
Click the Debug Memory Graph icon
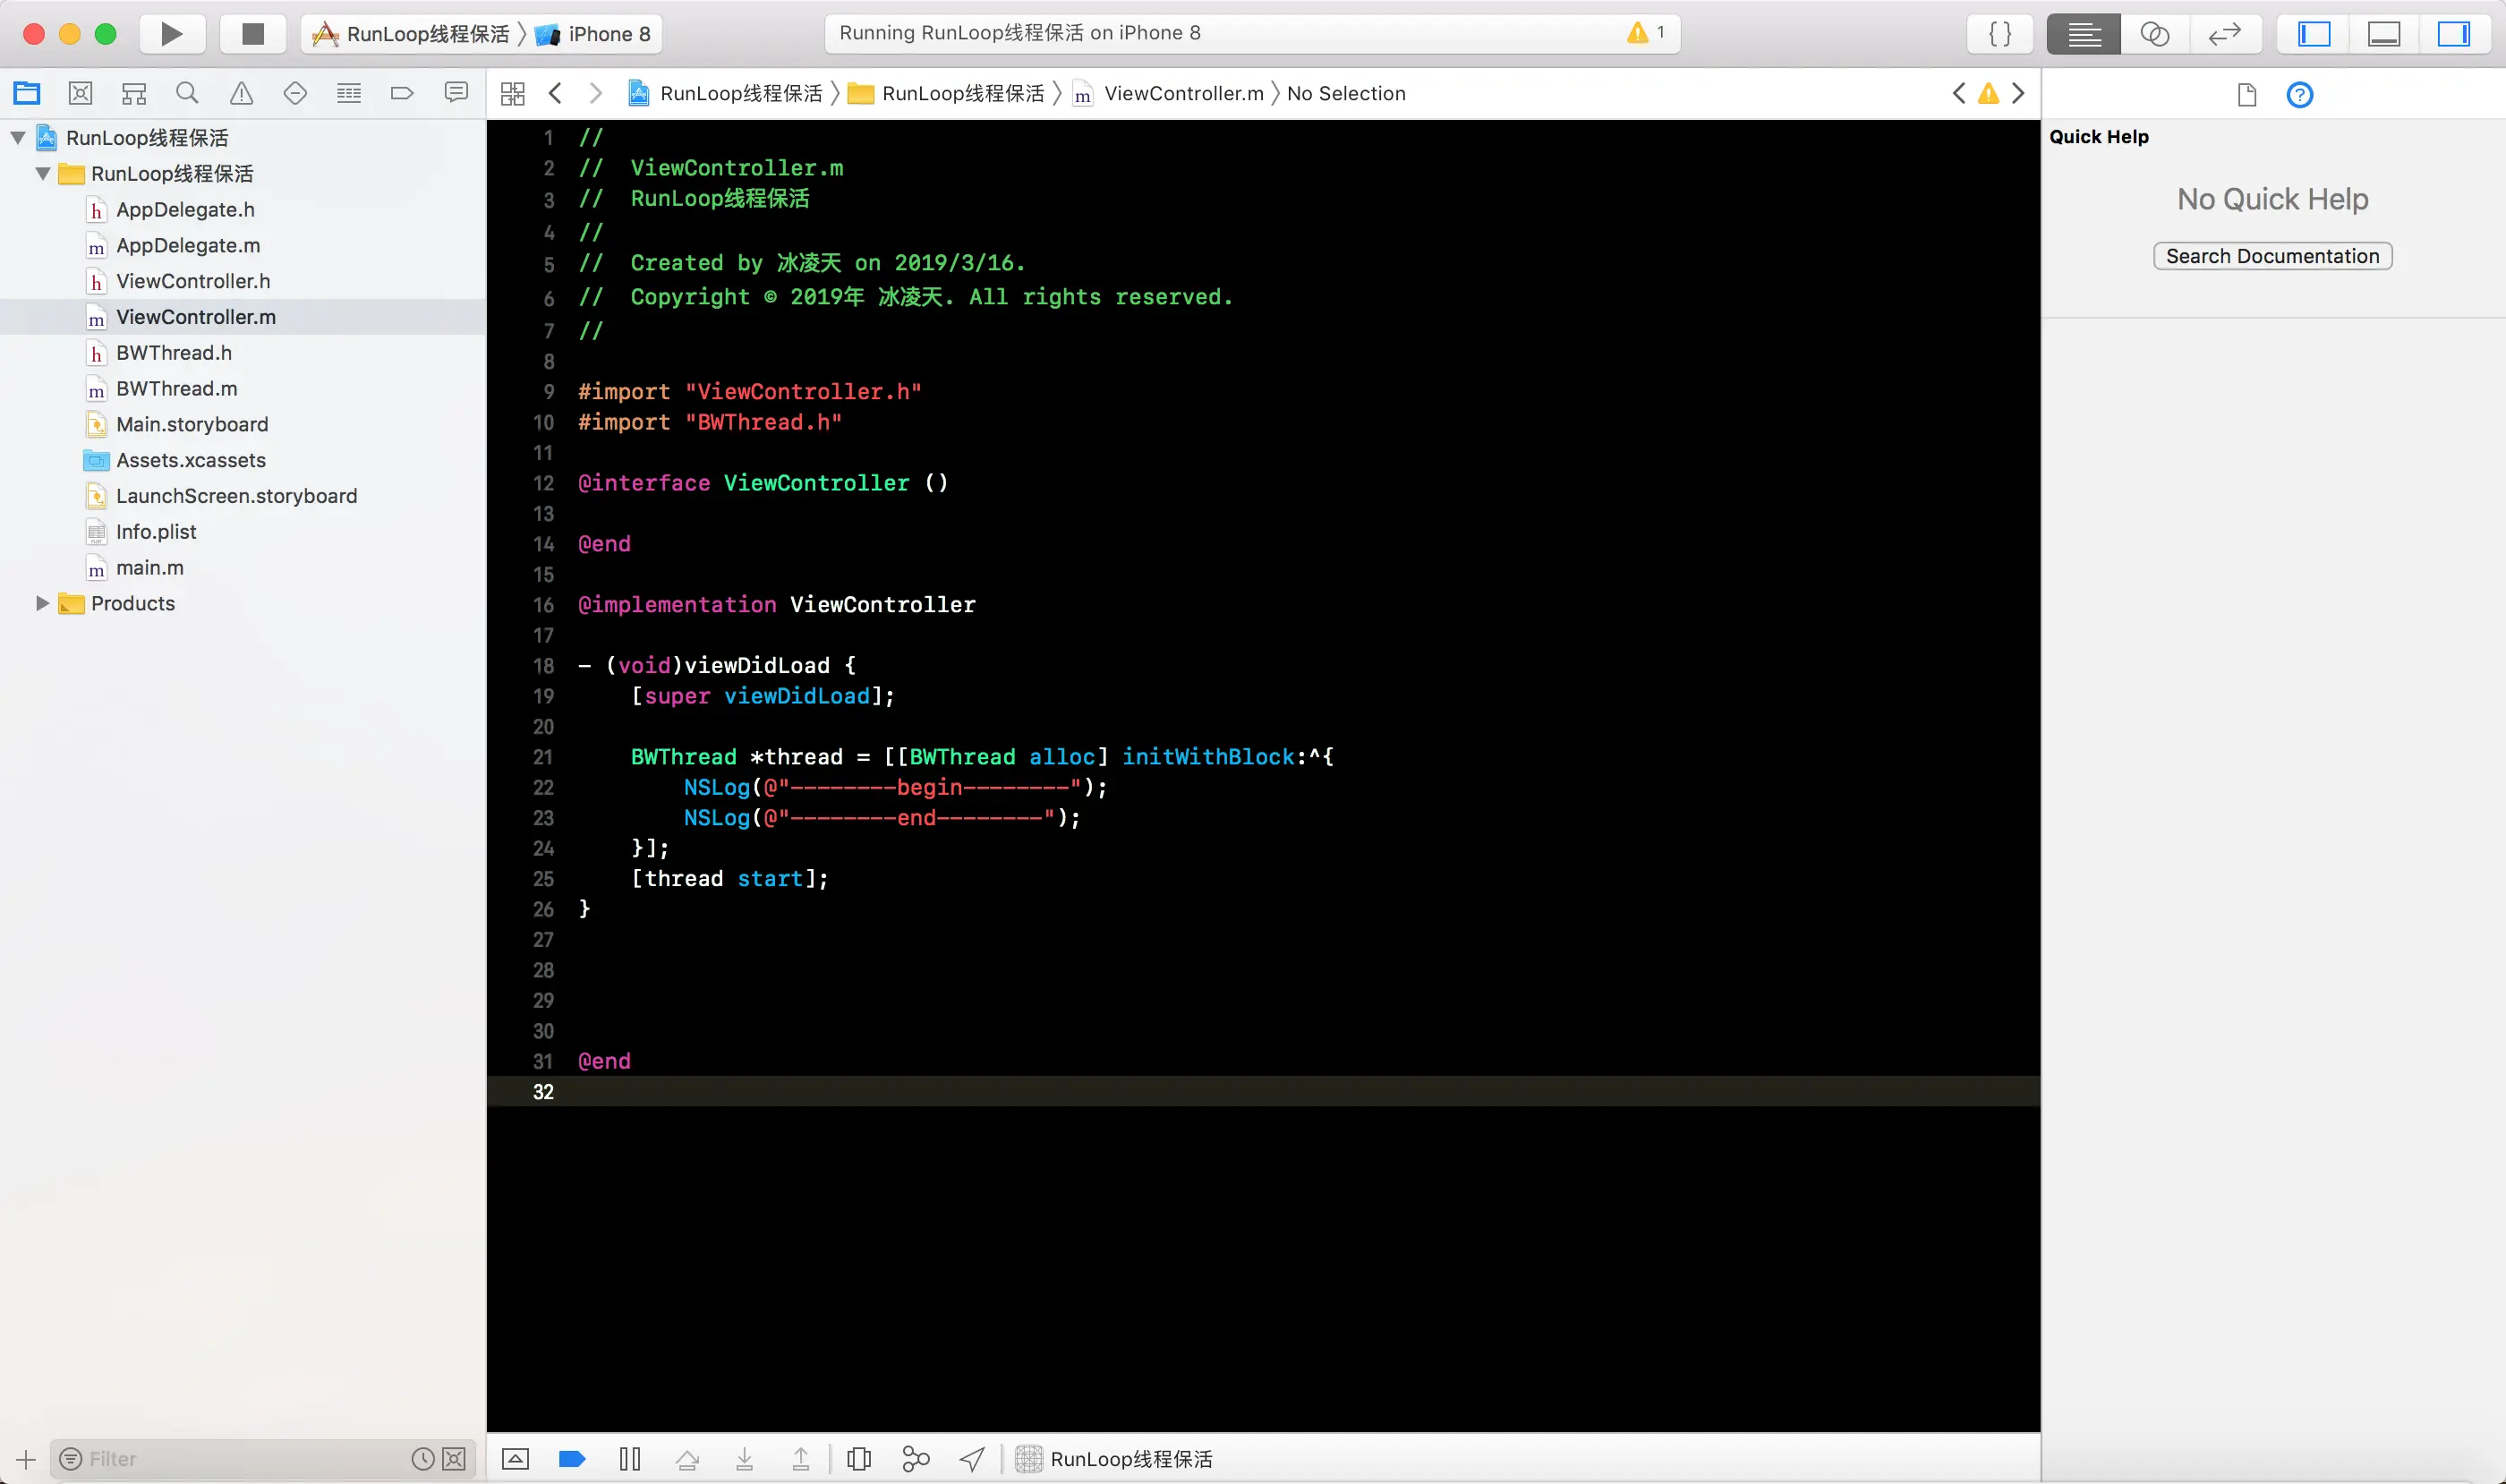coord(915,1459)
